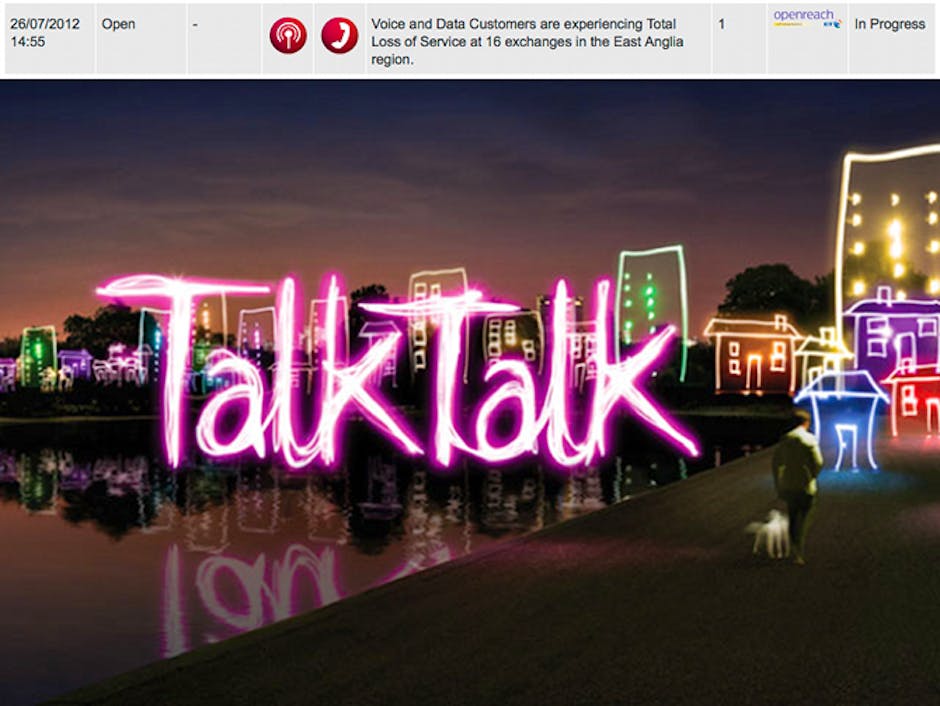Image resolution: width=940 pixels, height=706 pixels.
Task: Click the Open status cell
Action: pos(118,24)
